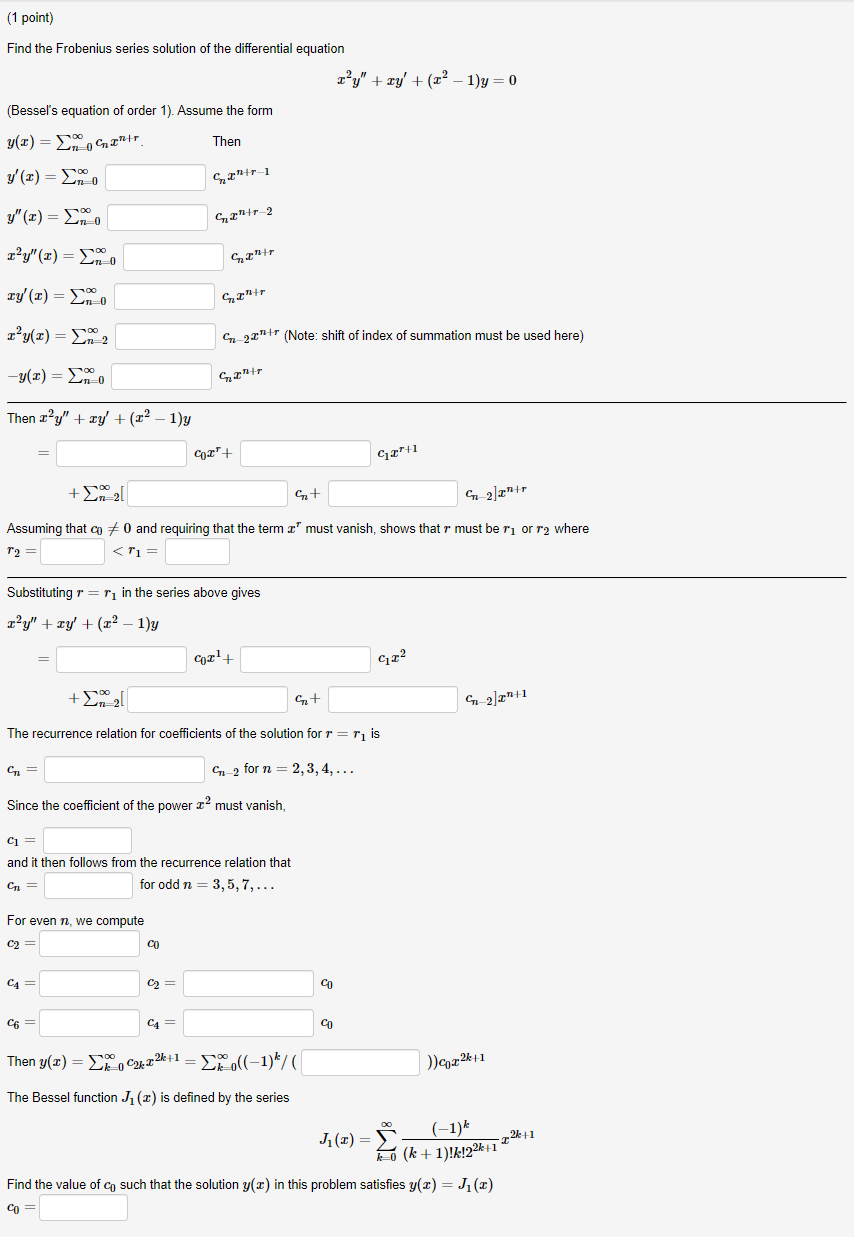Click the final c0 answer box for J1(x)
Viewport: 854px width, 1237px height.
point(83,1207)
